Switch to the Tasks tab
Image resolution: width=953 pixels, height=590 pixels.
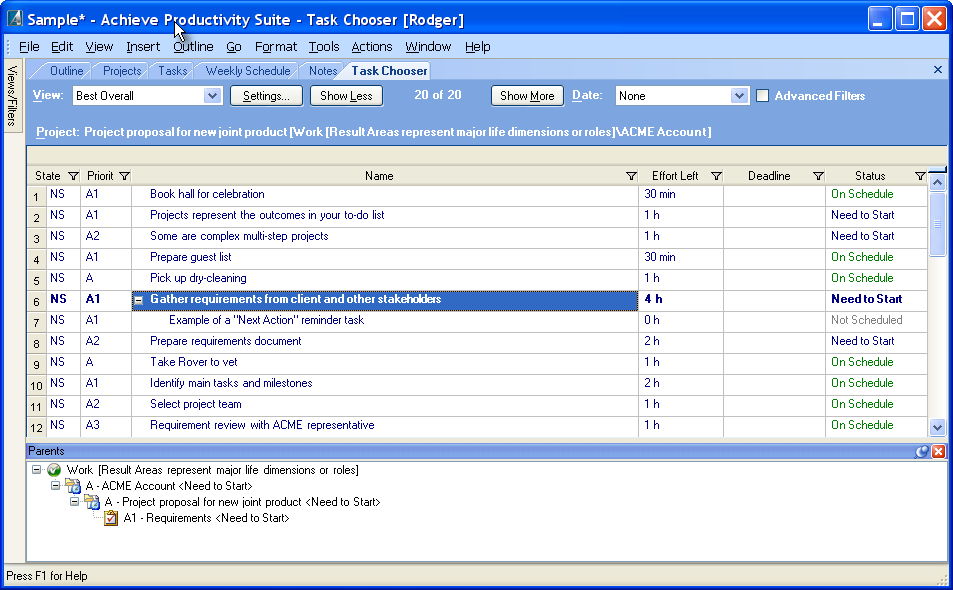point(173,71)
